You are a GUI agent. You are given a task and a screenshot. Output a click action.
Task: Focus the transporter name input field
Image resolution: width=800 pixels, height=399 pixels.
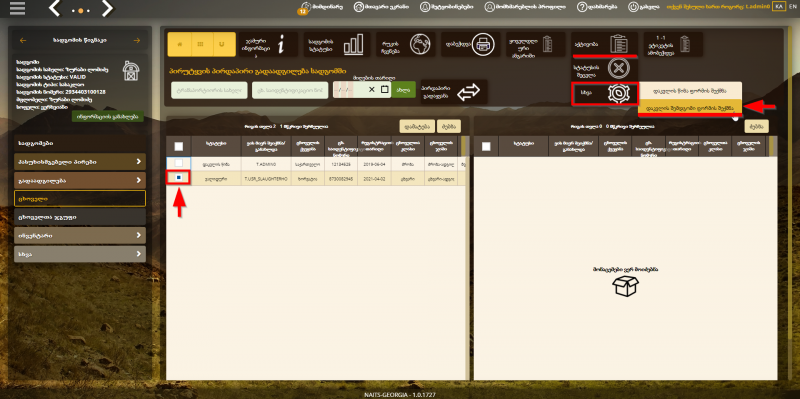pos(209,90)
